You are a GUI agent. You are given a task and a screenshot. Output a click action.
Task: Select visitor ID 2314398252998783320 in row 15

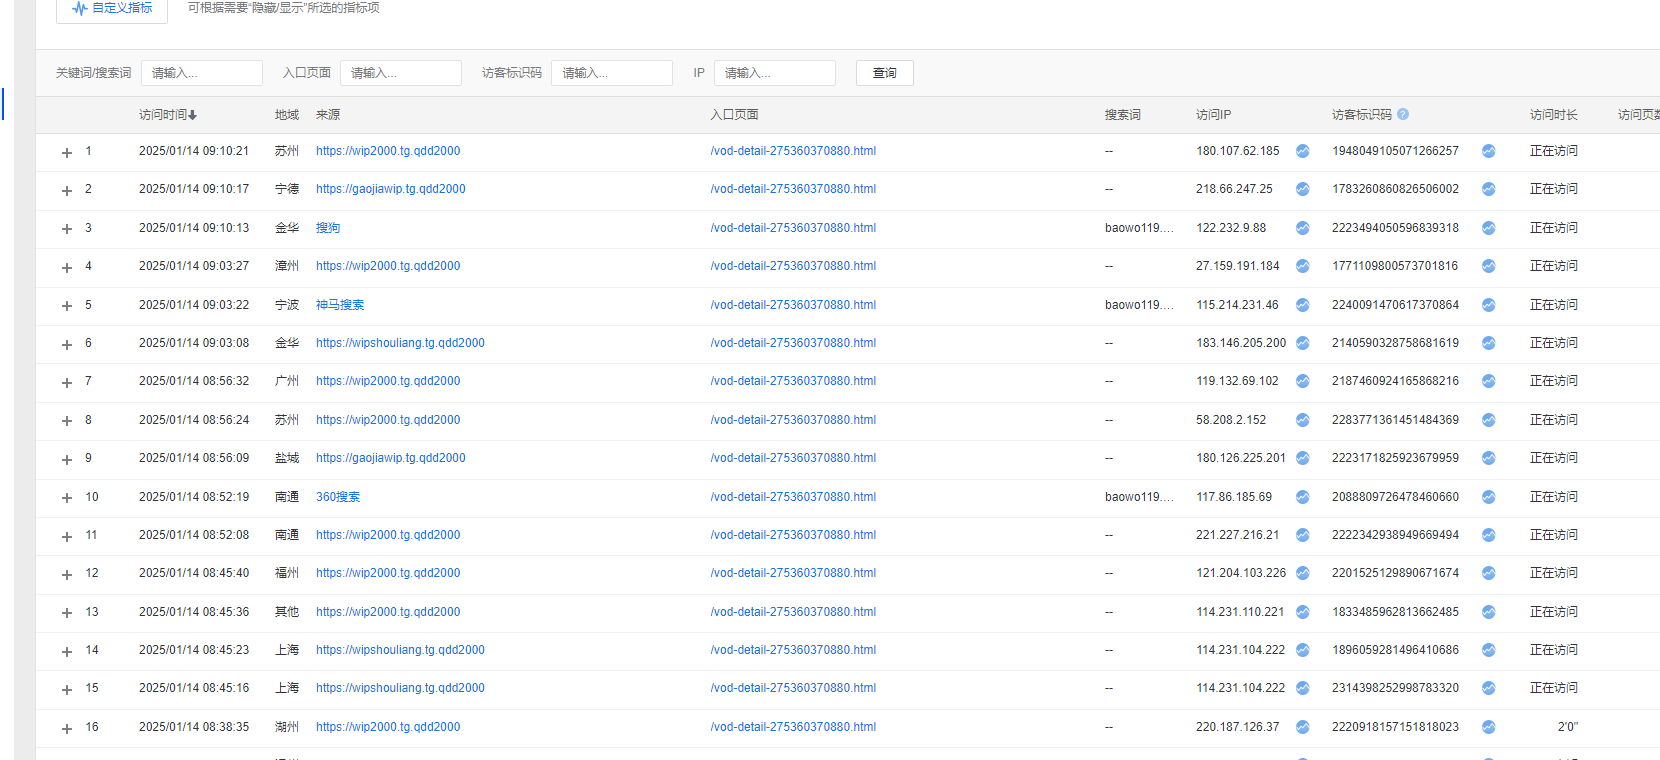tap(1395, 688)
